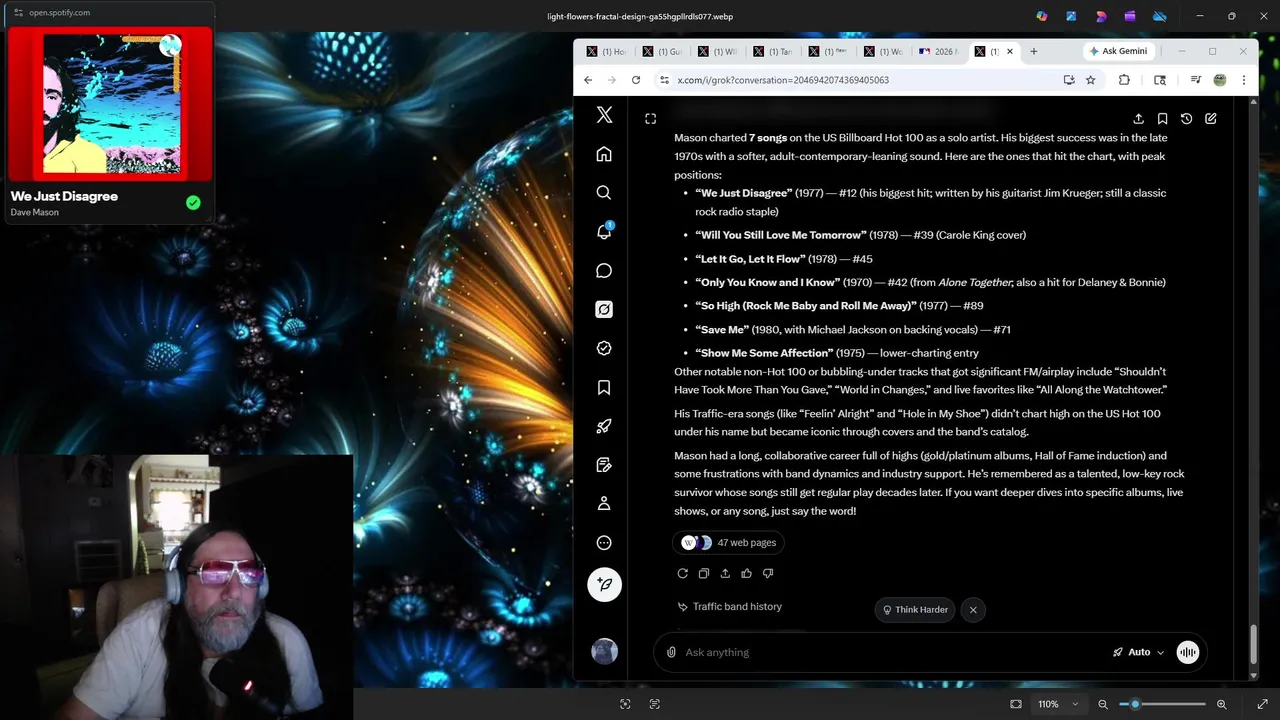Open We Just Disagree album art thumbnail
The height and width of the screenshot is (720, 1280).
pyautogui.click(x=110, y=104)
